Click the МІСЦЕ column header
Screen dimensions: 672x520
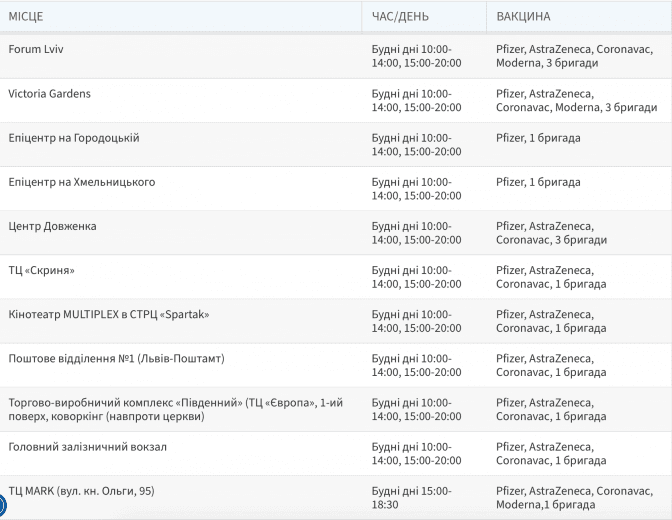point(26,17)
